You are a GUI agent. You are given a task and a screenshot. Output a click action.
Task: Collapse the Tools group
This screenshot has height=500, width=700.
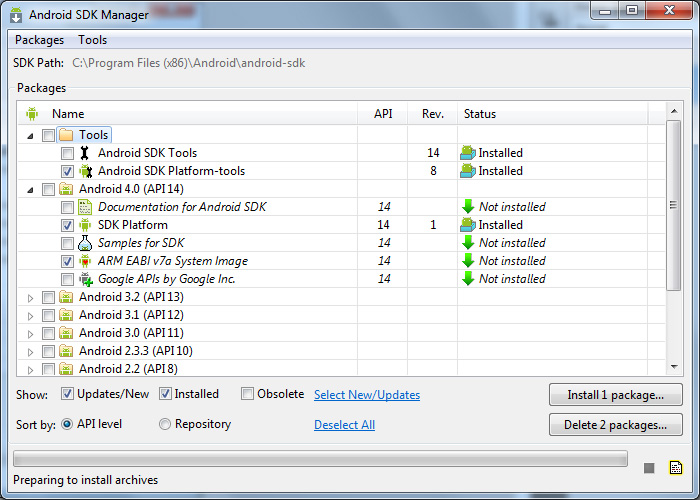click(30, 136)
